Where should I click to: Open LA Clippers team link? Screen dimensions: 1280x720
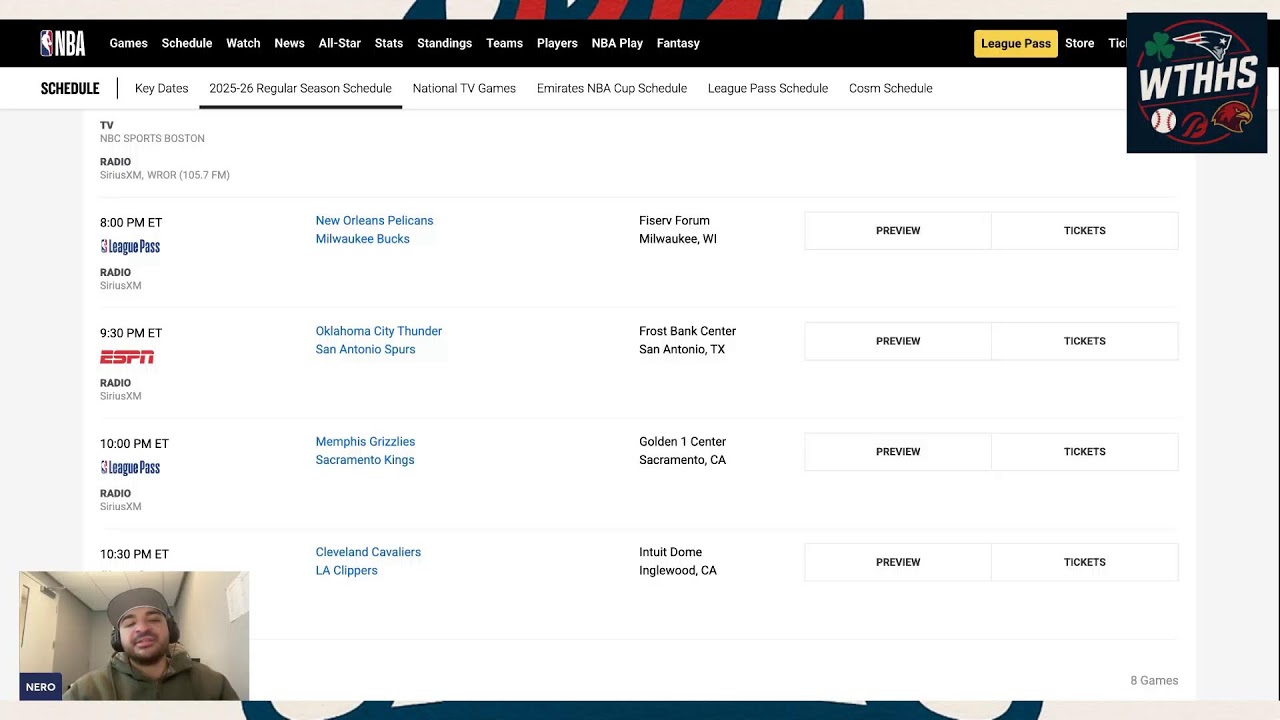tap(347, 571)
